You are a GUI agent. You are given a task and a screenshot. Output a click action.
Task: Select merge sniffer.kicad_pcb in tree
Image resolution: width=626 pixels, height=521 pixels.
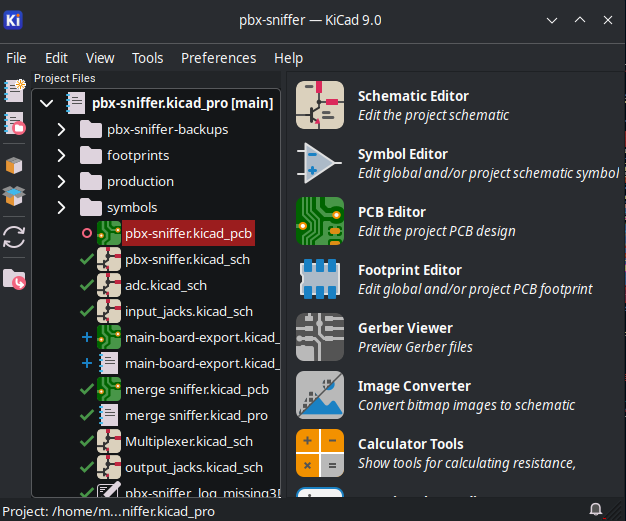(x=197, y=389)
